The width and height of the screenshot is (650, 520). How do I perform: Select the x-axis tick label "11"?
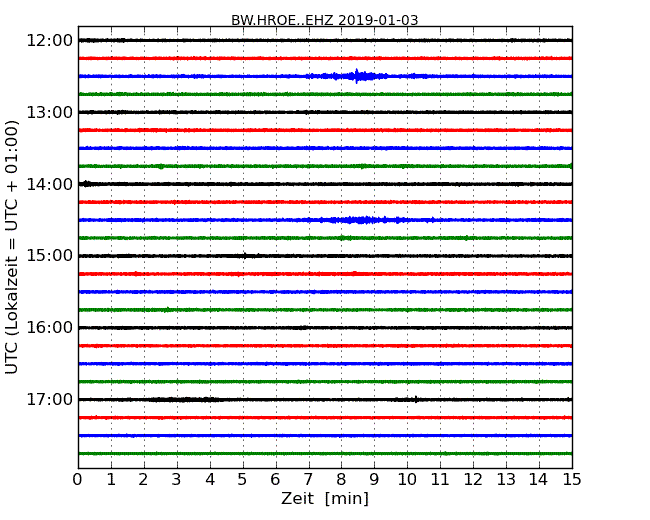[440, 480]
